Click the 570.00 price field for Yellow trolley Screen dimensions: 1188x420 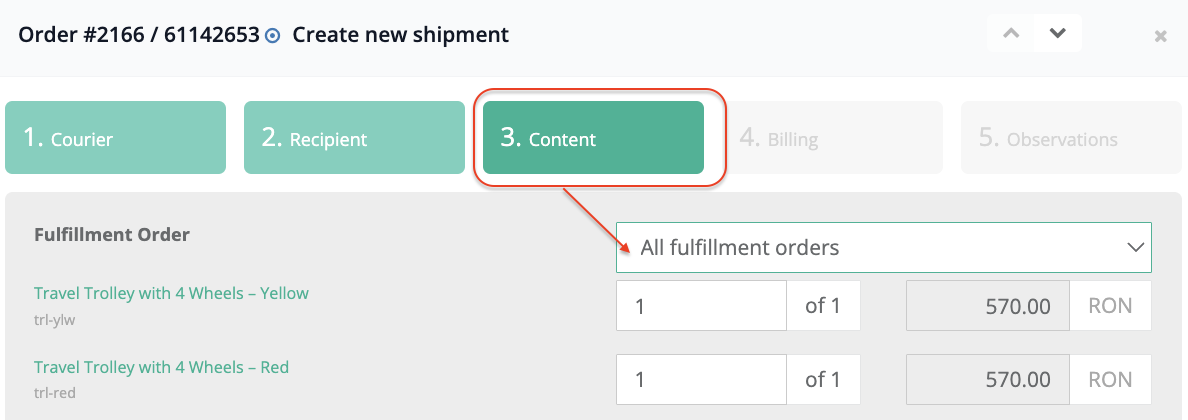[x=988, y=306]
